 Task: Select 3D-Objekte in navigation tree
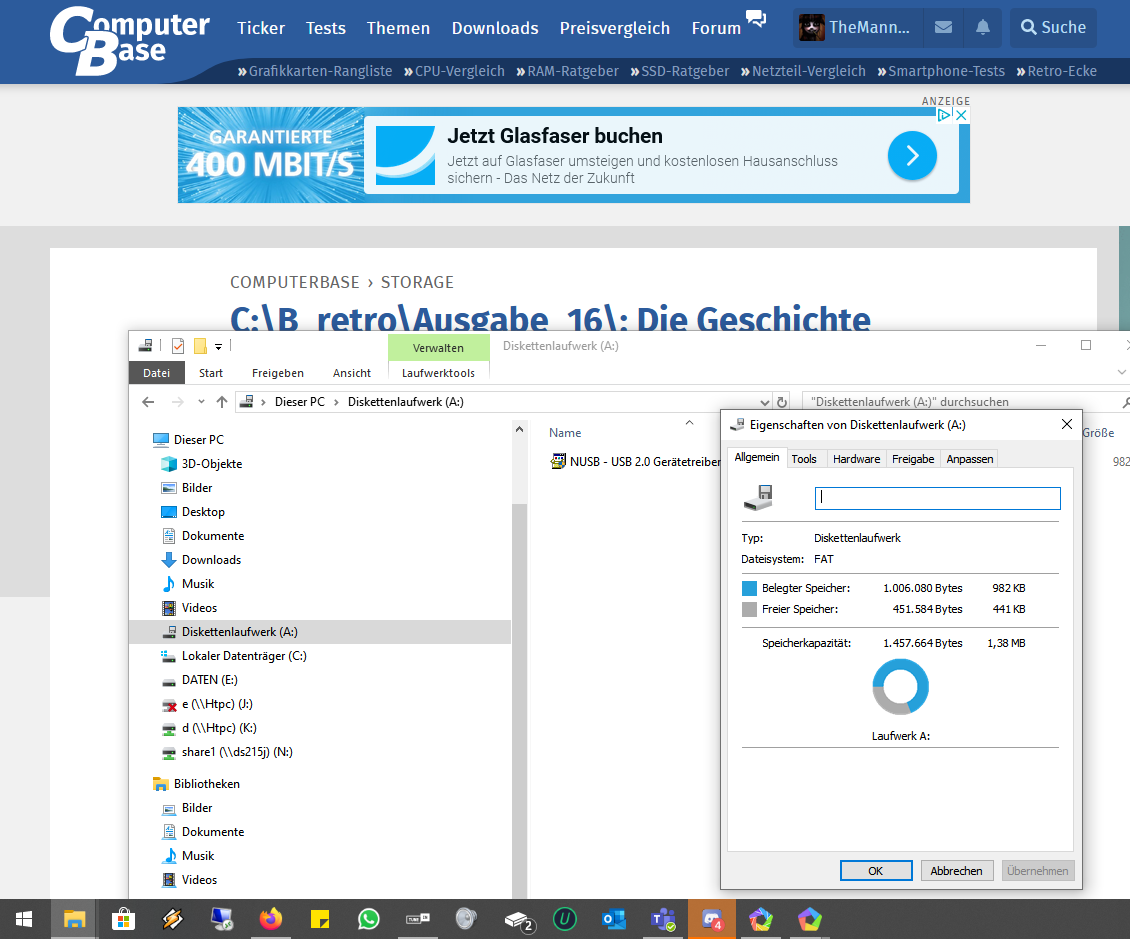[211, 463]
